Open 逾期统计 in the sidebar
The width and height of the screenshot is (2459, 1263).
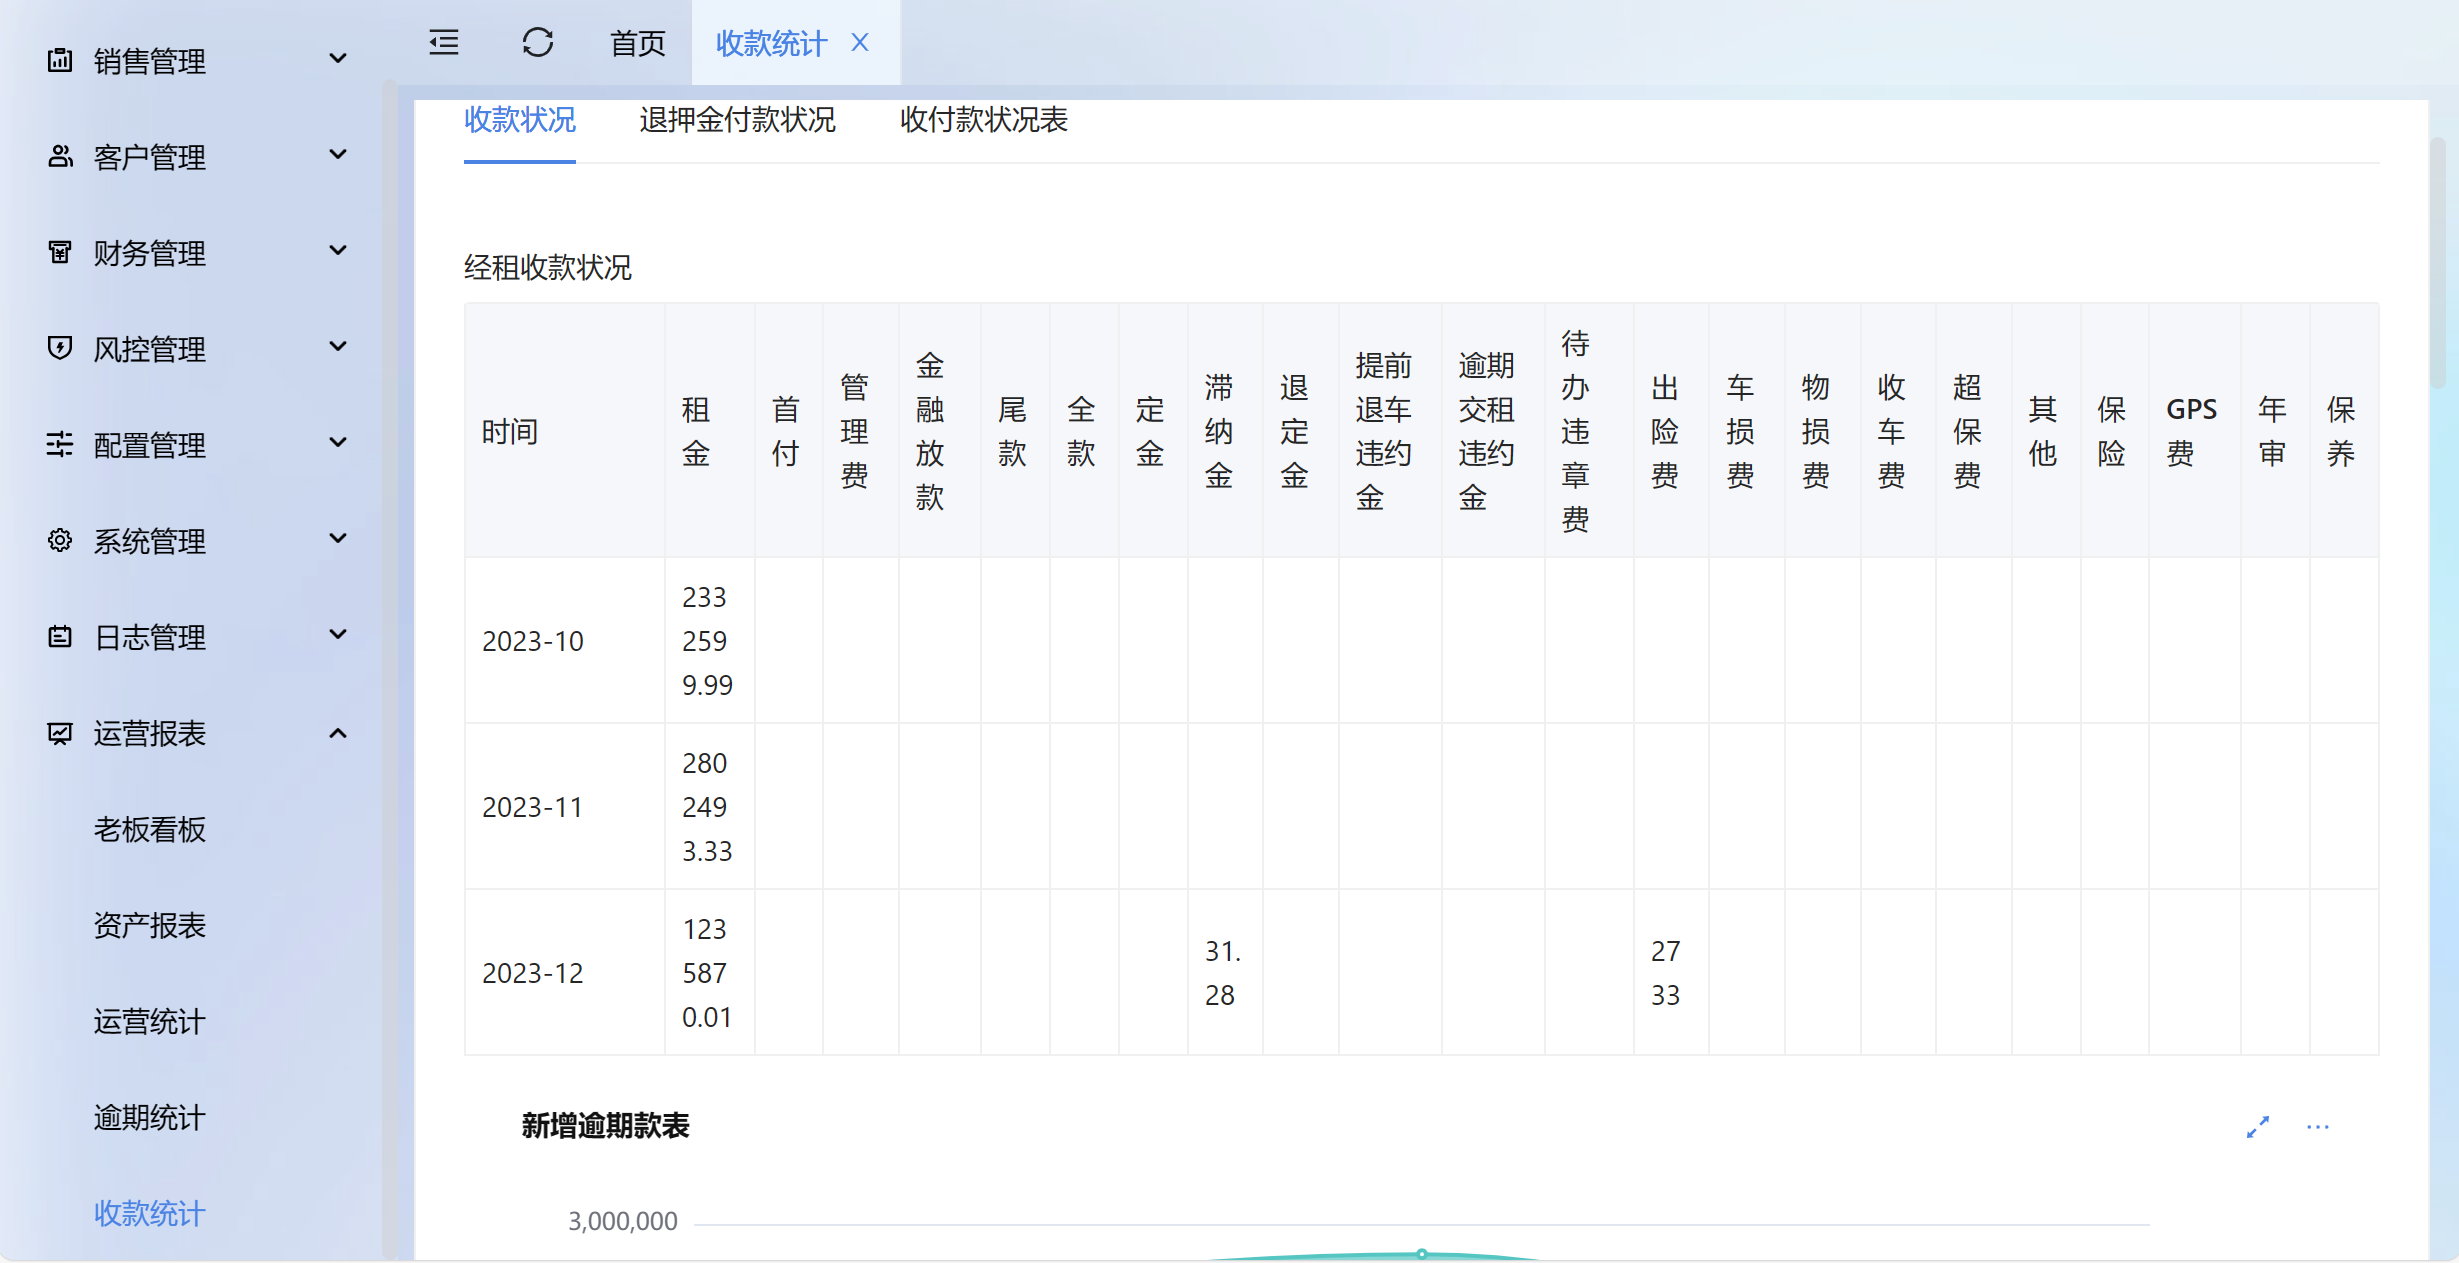click(x=150, y=1117)
